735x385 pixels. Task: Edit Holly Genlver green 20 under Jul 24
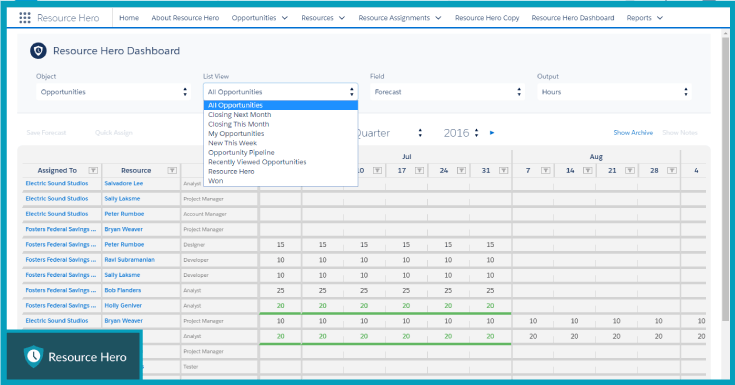448,305
